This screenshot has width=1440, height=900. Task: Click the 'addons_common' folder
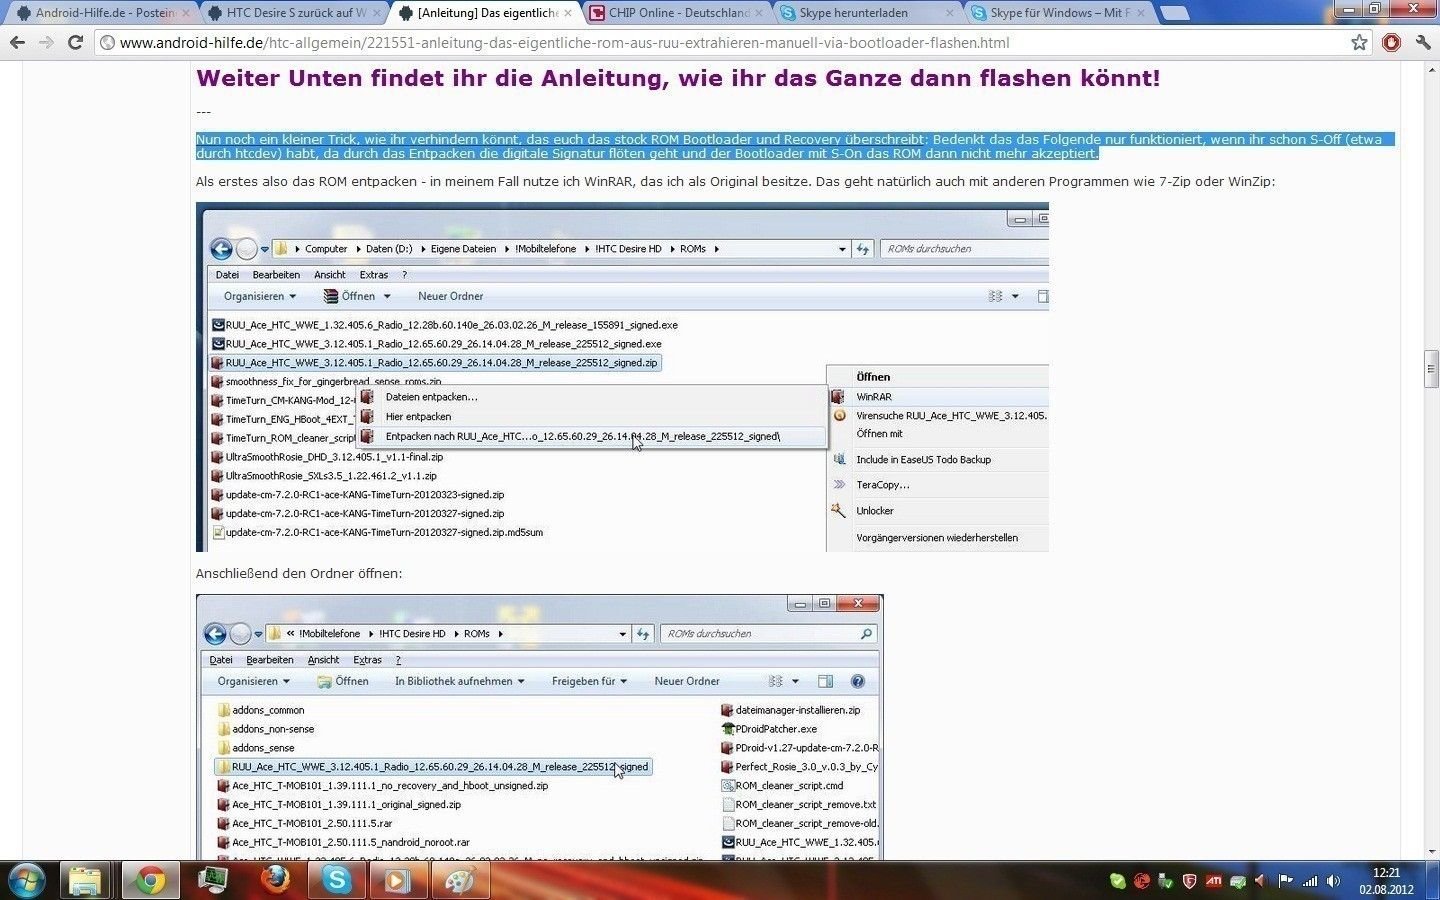click(x=261, y=710)
